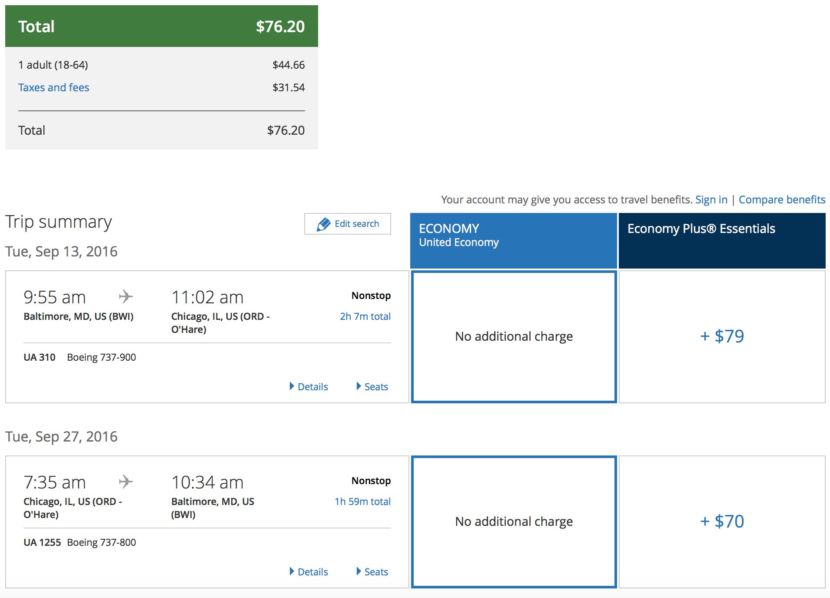This screenshot has width=830, height=598.
Task: Choose No additional charge for Sep 13 flight
Action: (x=514, y=337)
